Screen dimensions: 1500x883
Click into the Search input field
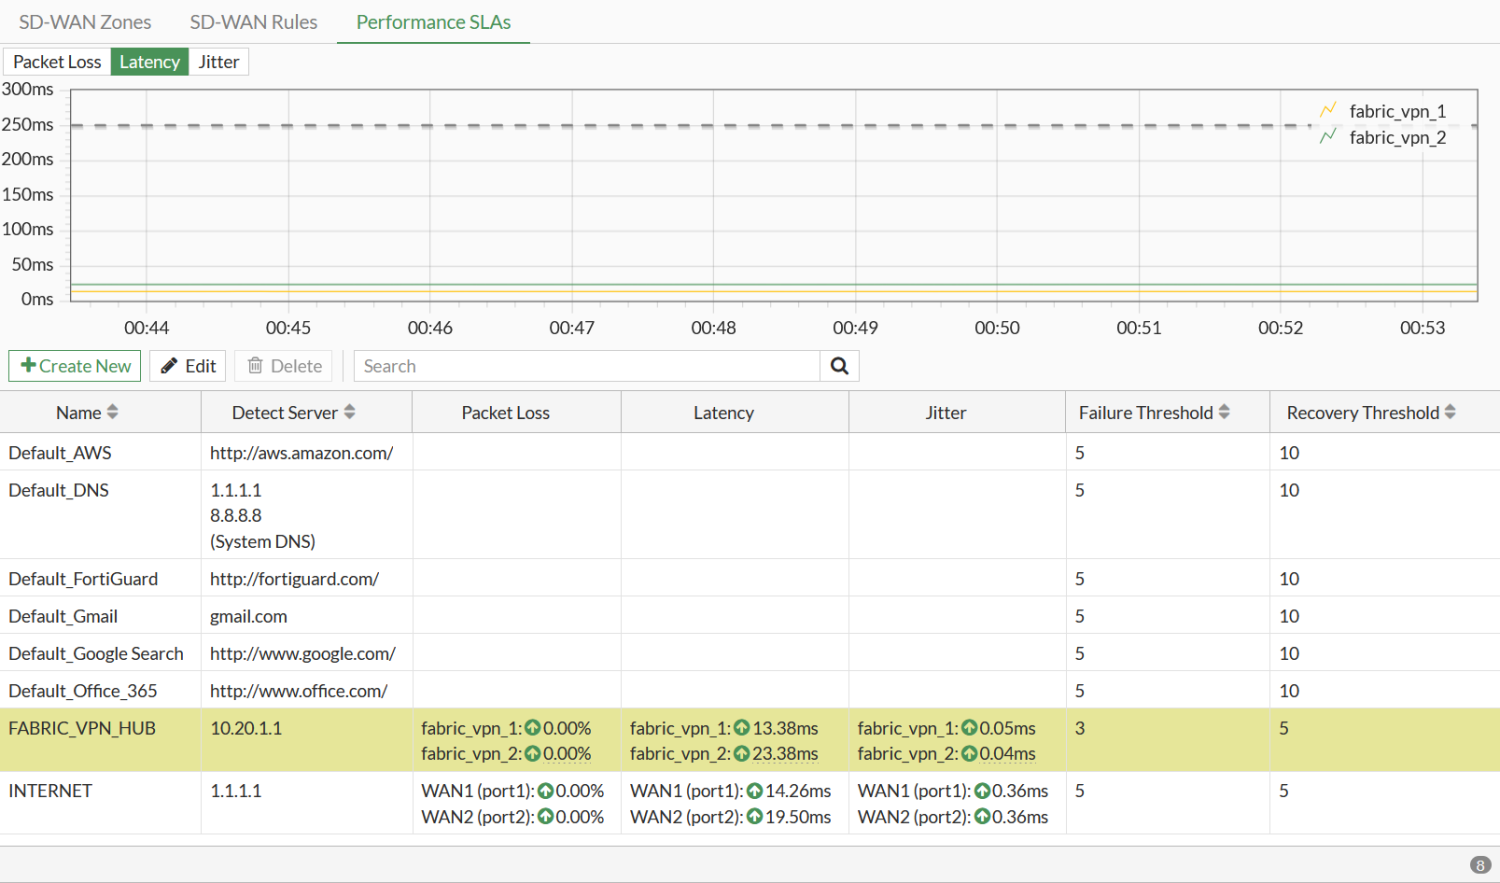[587, 366]
